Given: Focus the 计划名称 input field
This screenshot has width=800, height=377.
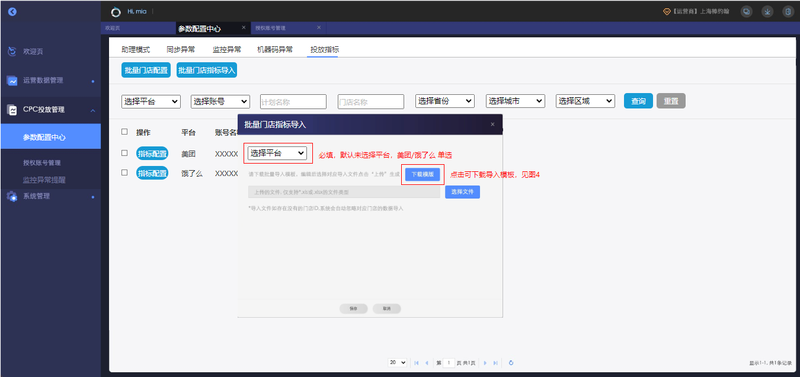Looking at the screenshot, I should coord(293,102).
